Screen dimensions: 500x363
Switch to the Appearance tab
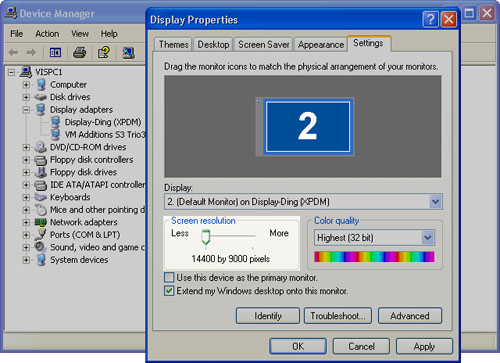tap(321, 44)
